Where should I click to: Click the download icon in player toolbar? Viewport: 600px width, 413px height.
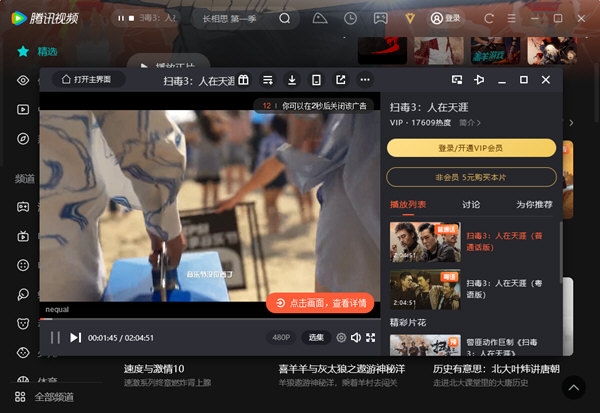292,80
